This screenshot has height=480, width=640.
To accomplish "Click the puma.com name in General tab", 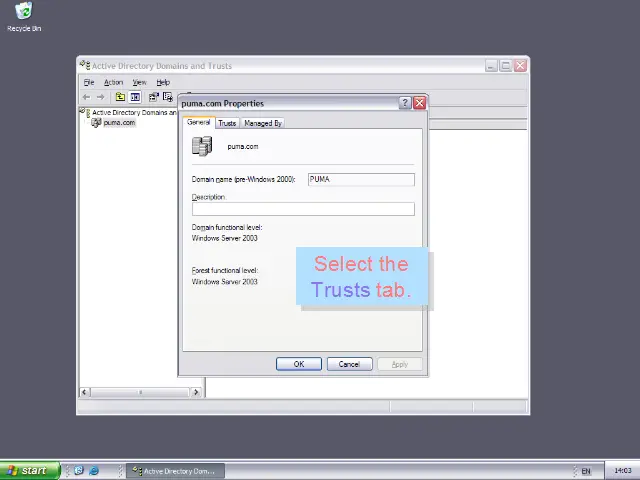I will tap(243, 147).
